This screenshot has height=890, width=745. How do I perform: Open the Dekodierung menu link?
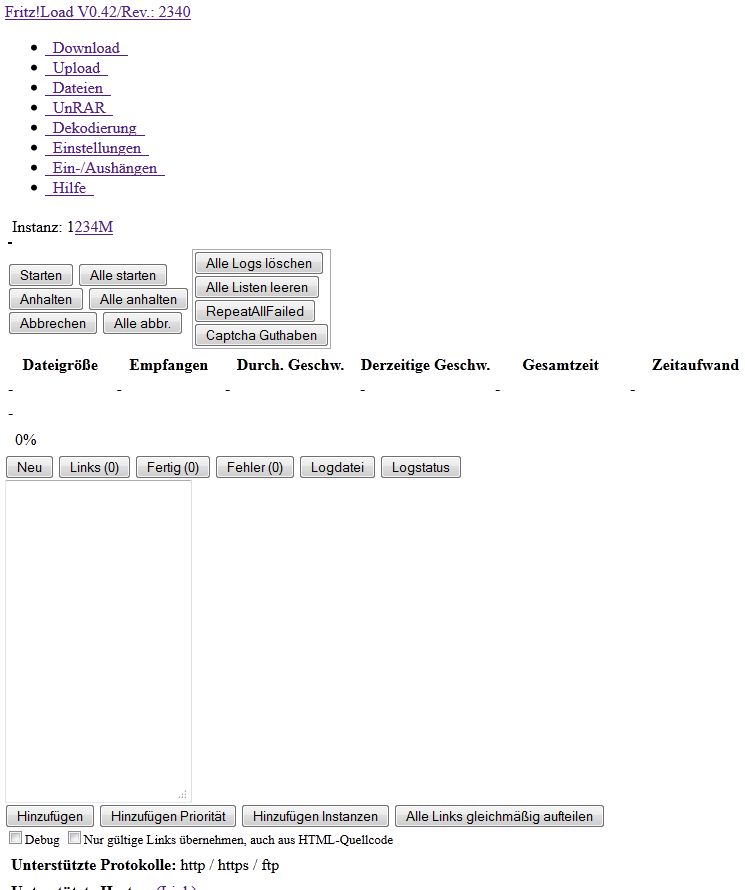coord(95,128)
